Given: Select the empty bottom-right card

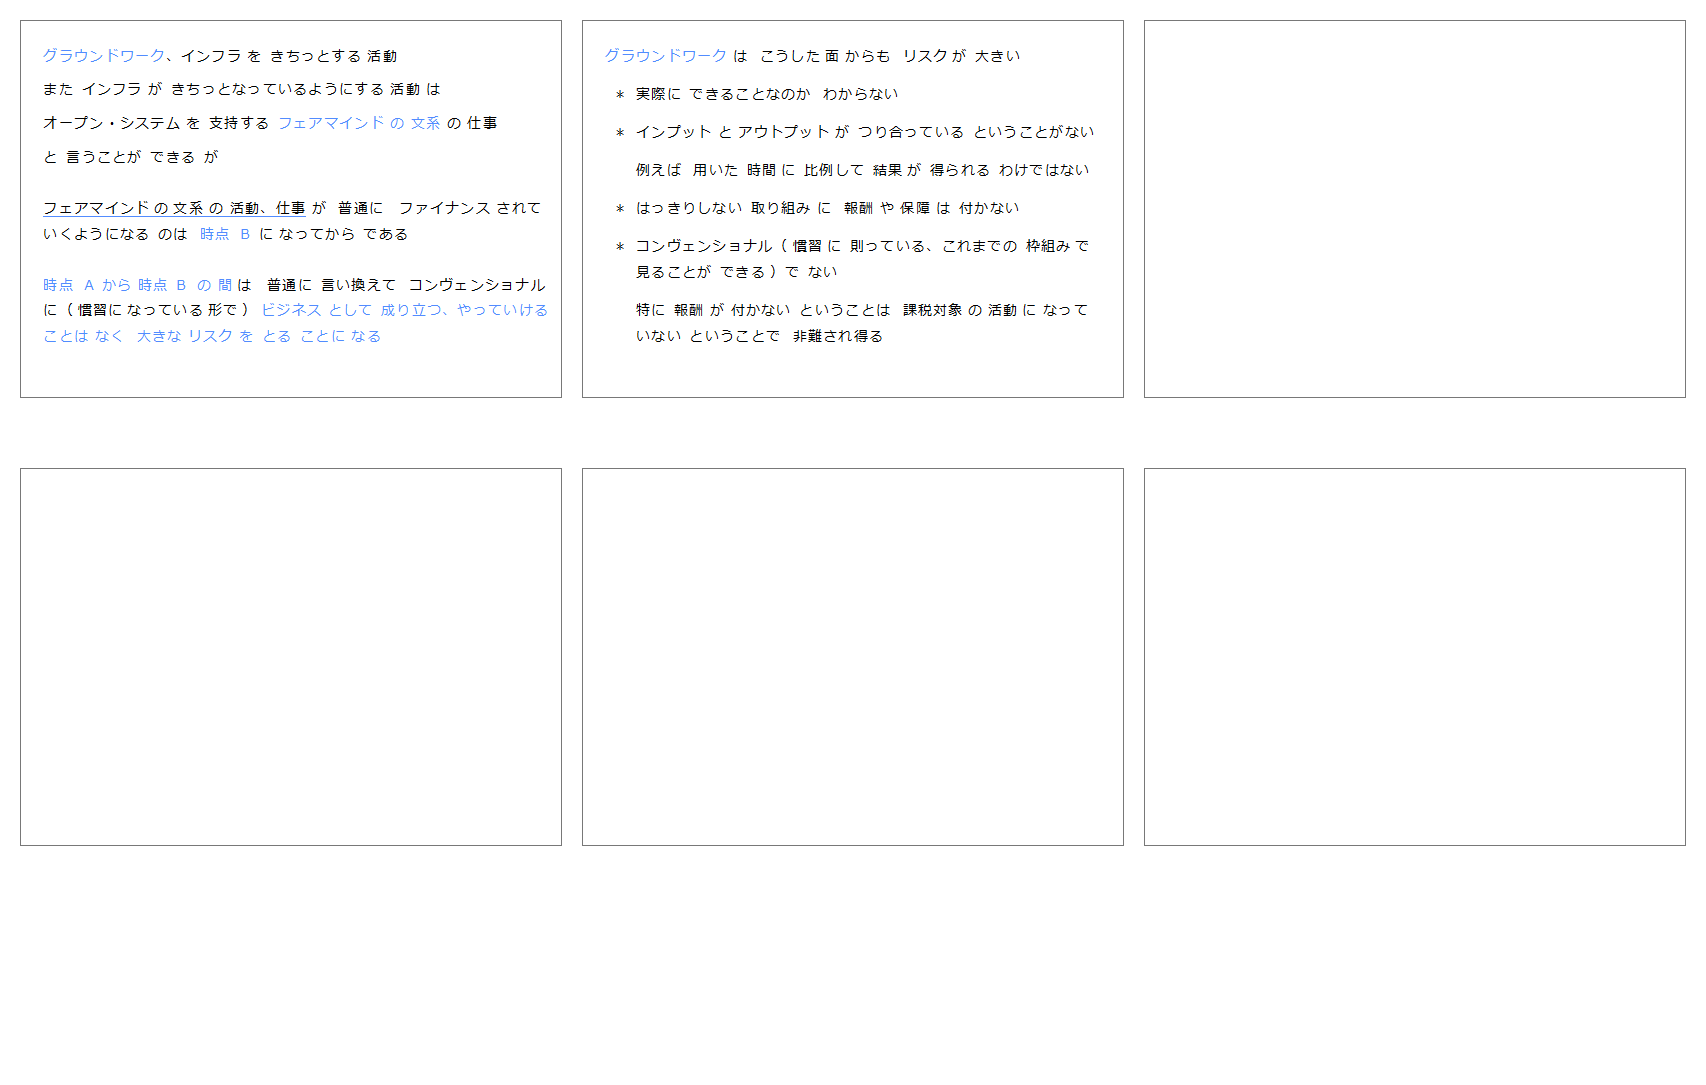Looking at the screenshot, I should point(1414,657).
